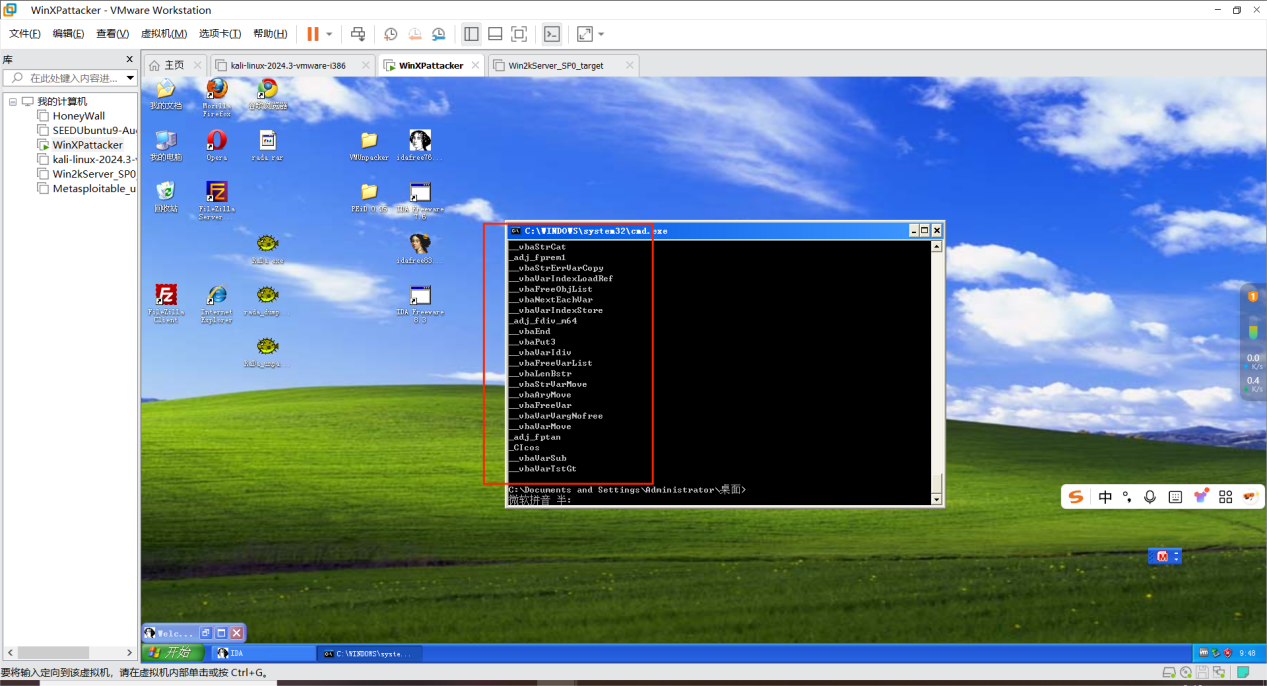Screen dimensions: 1267x686
Task: Open the library search dropdown arrow
Action: pos(130,78)
